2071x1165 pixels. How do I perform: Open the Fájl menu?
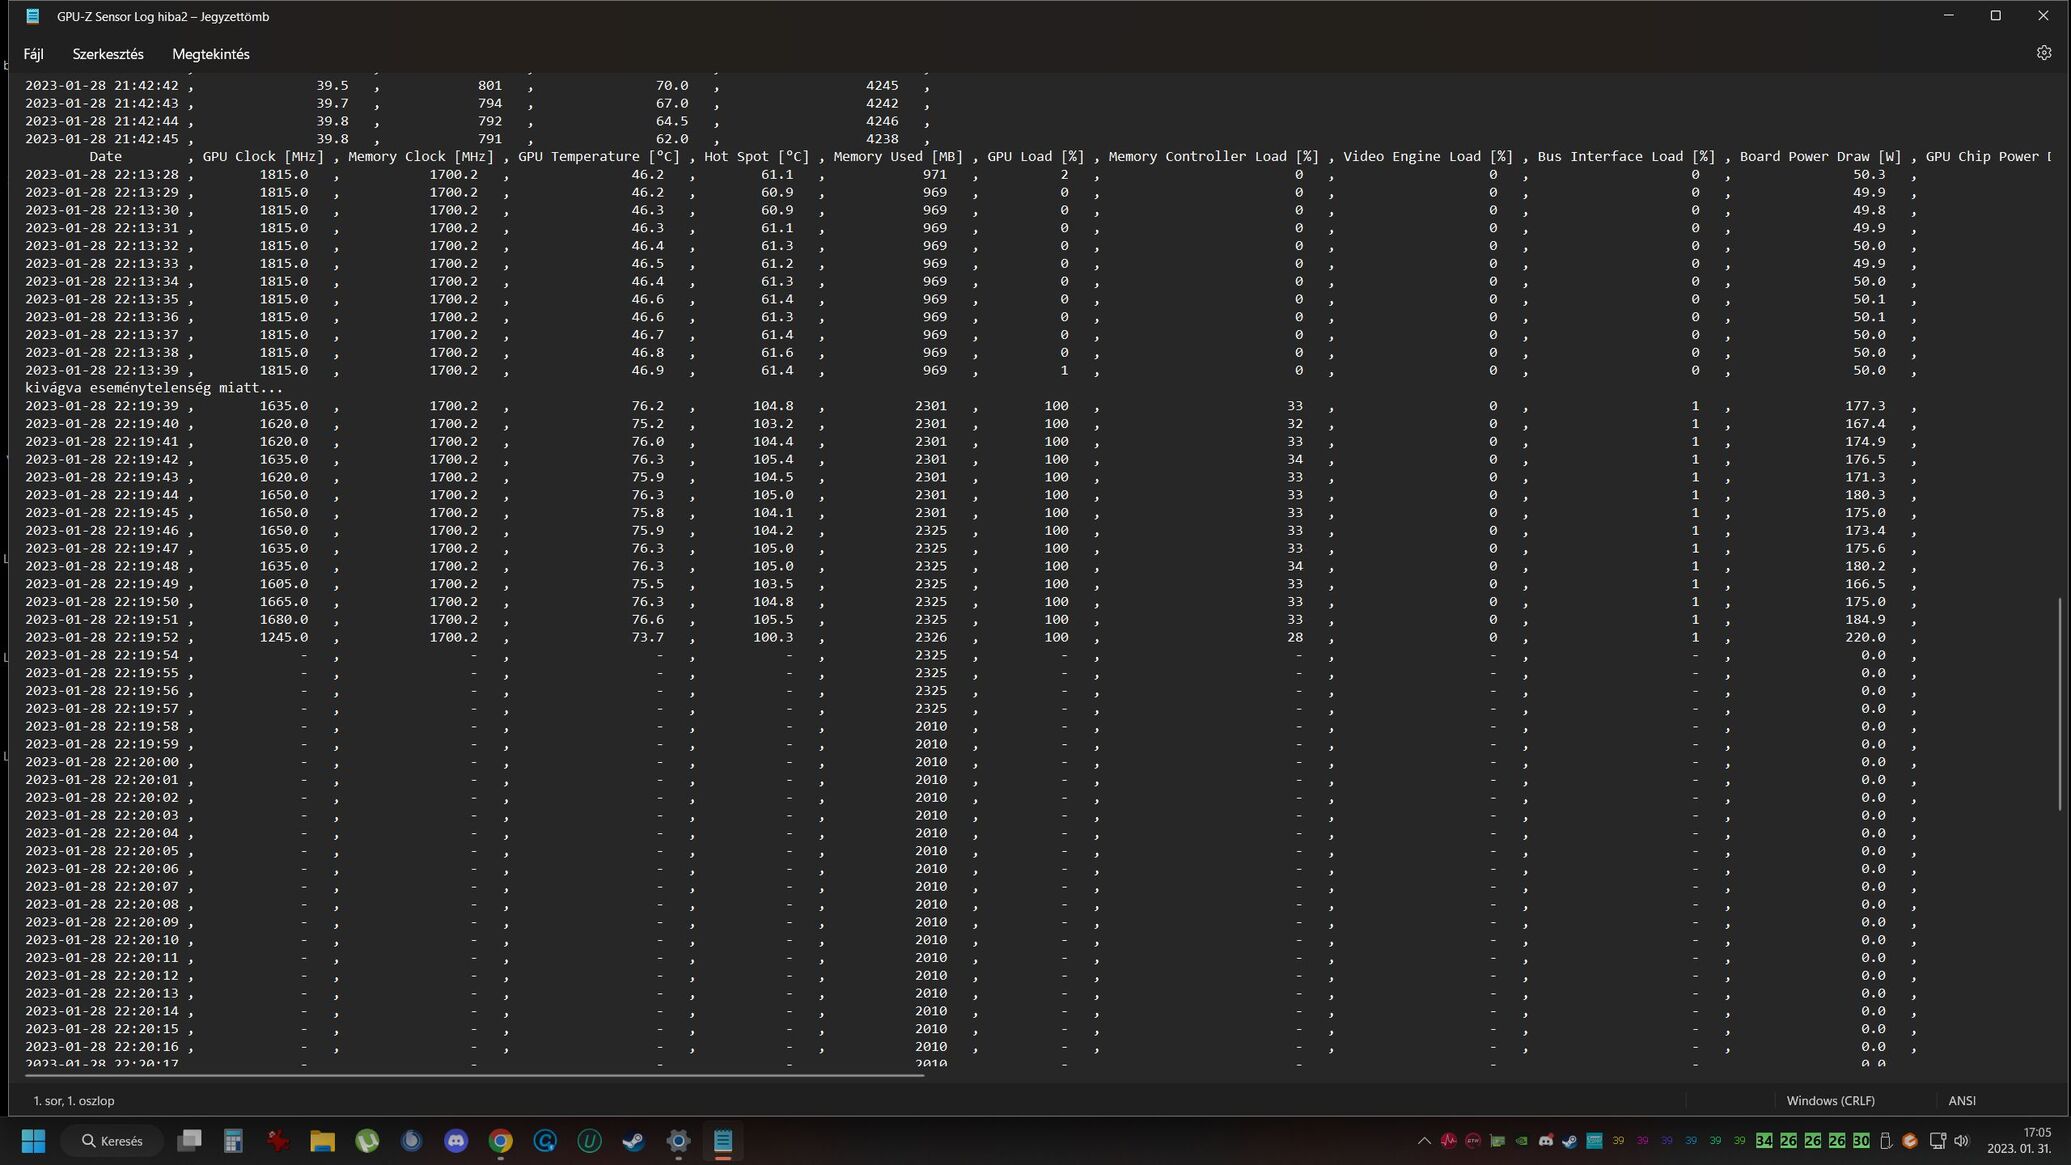[x=33, y=54]
